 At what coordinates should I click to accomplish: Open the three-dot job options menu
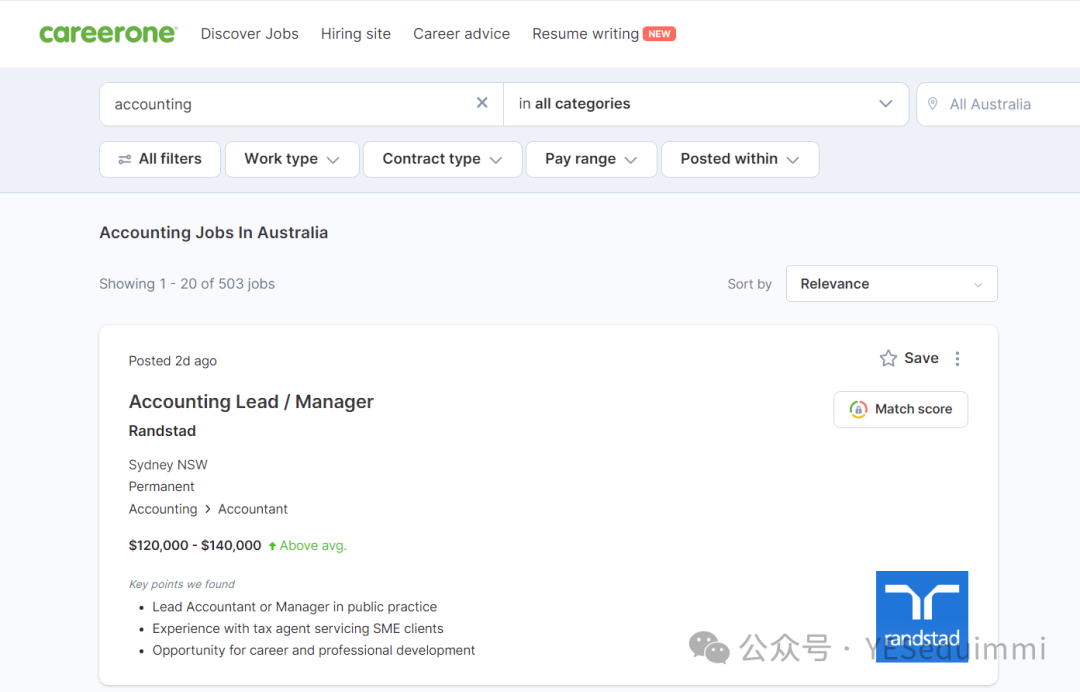point(957,358)
